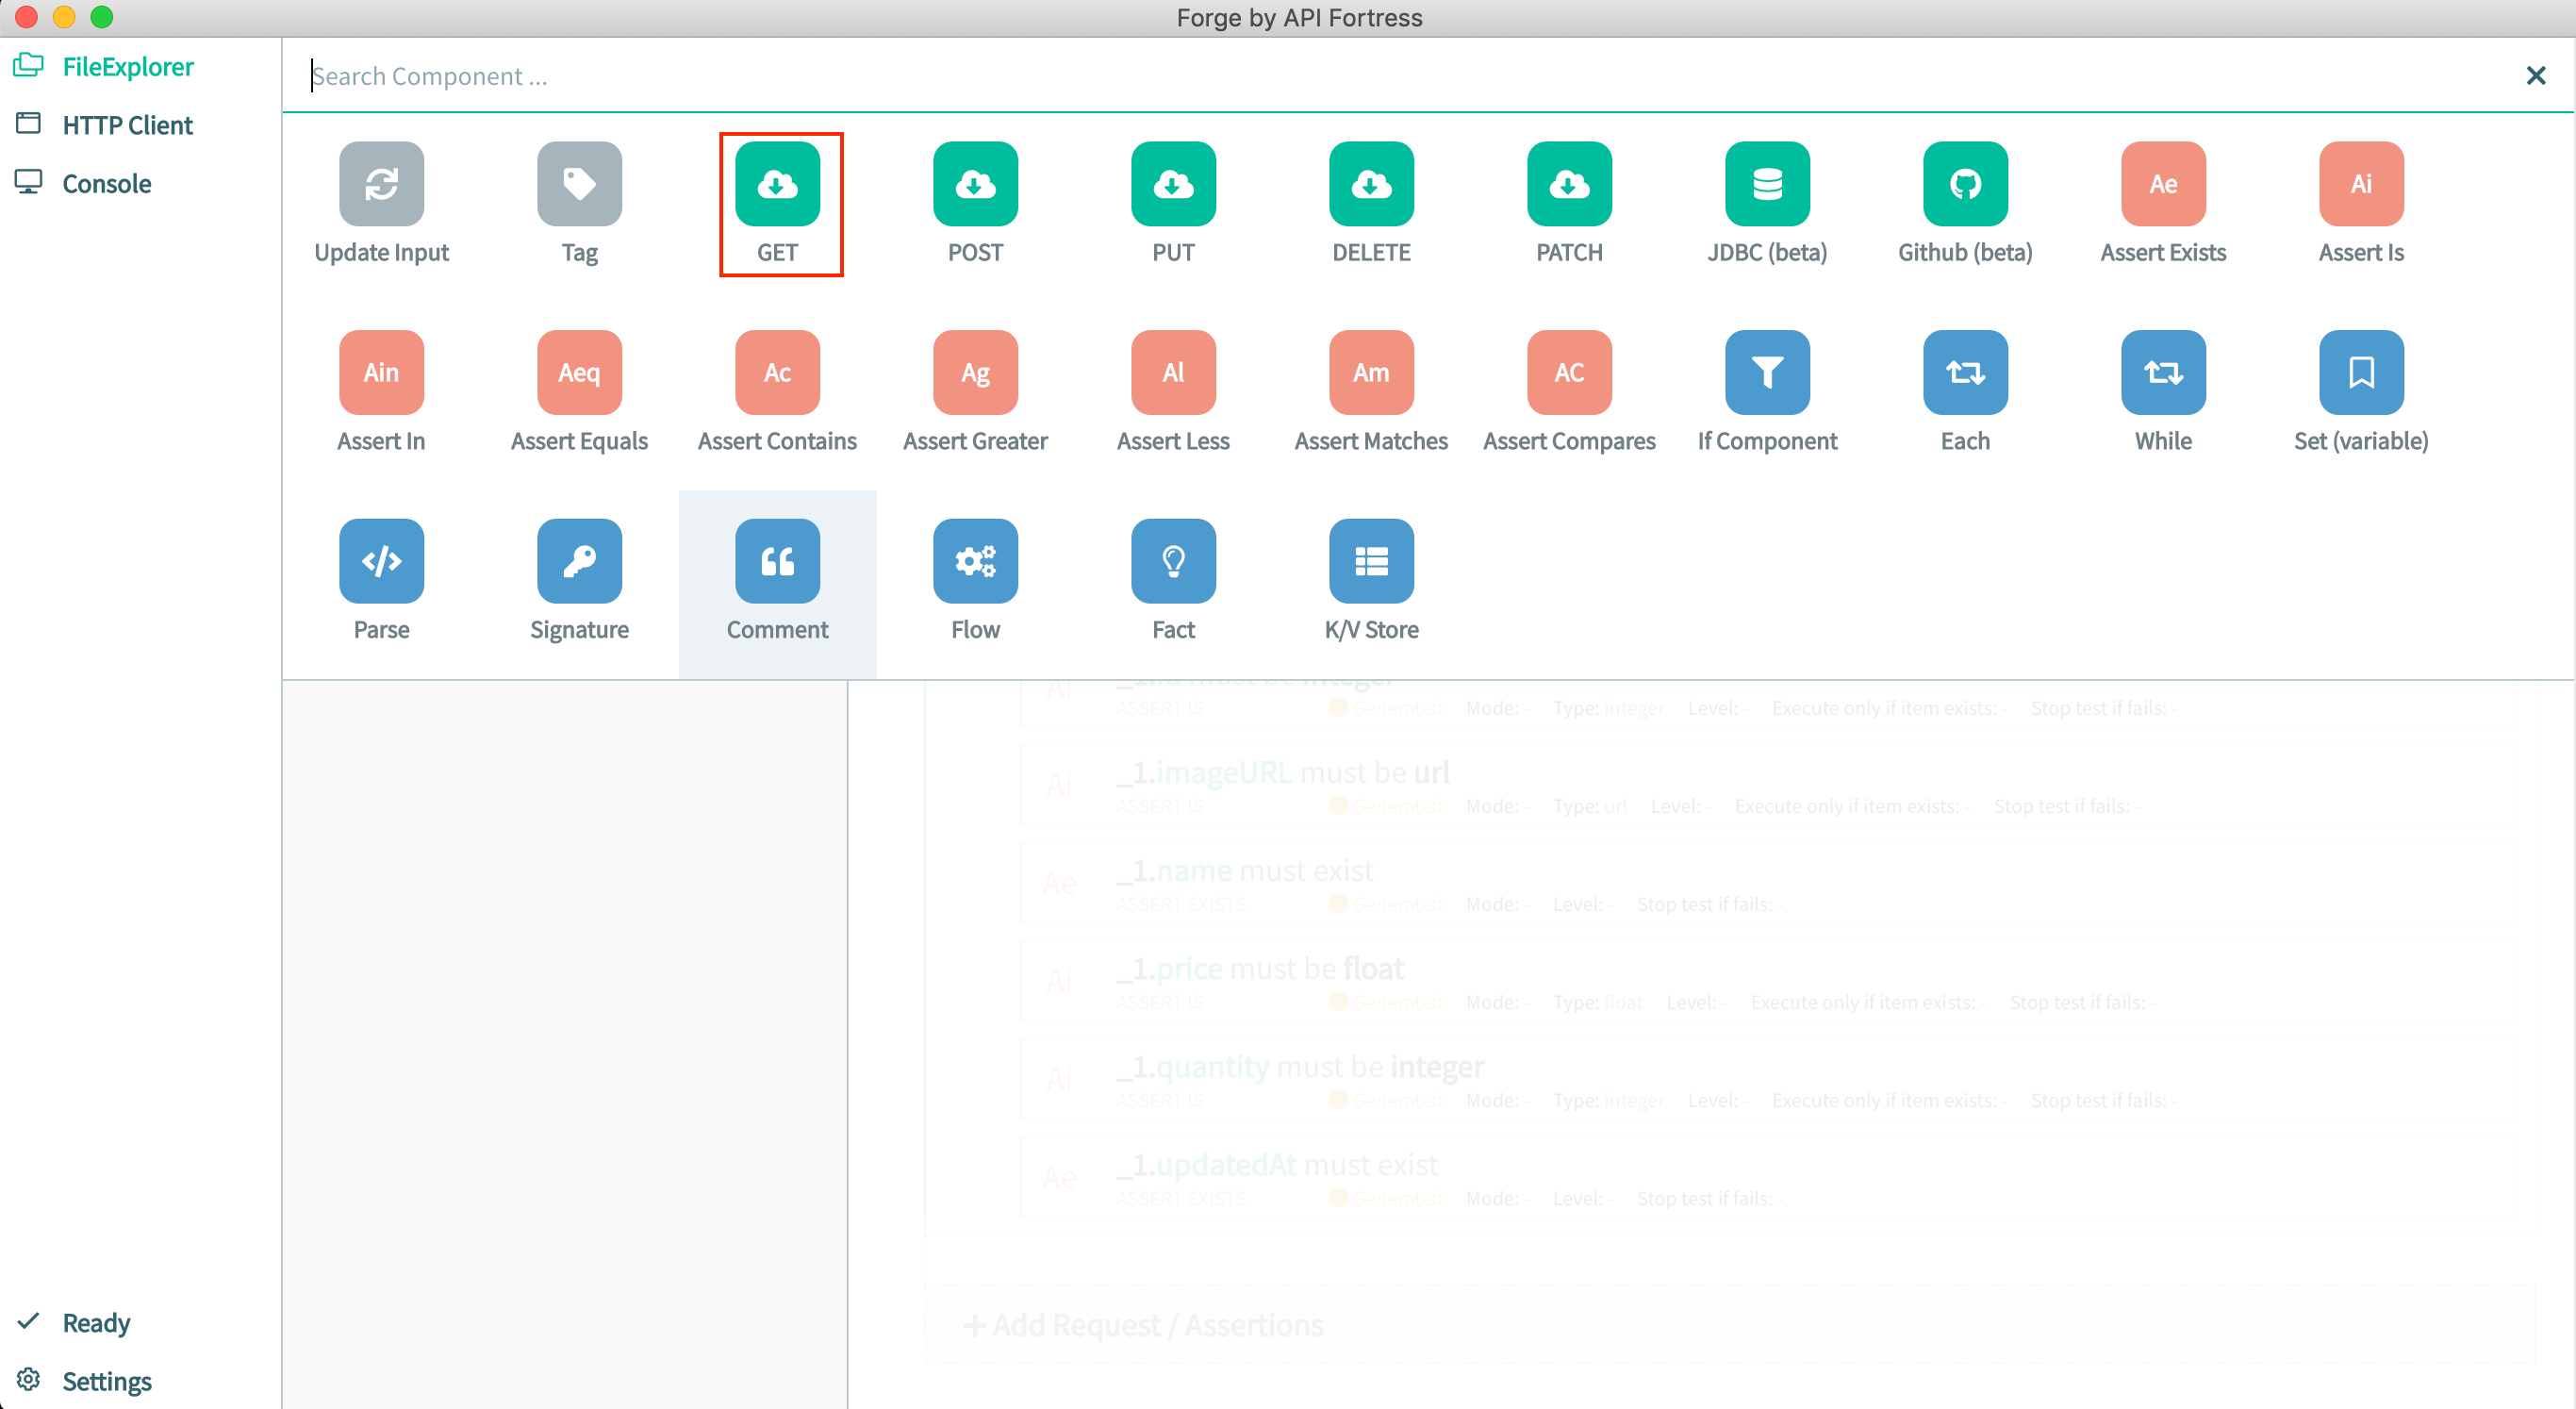Viewport: 2576px width, 1409px height.
Task: Add a Comment component
Action: [x=777, y=577]
